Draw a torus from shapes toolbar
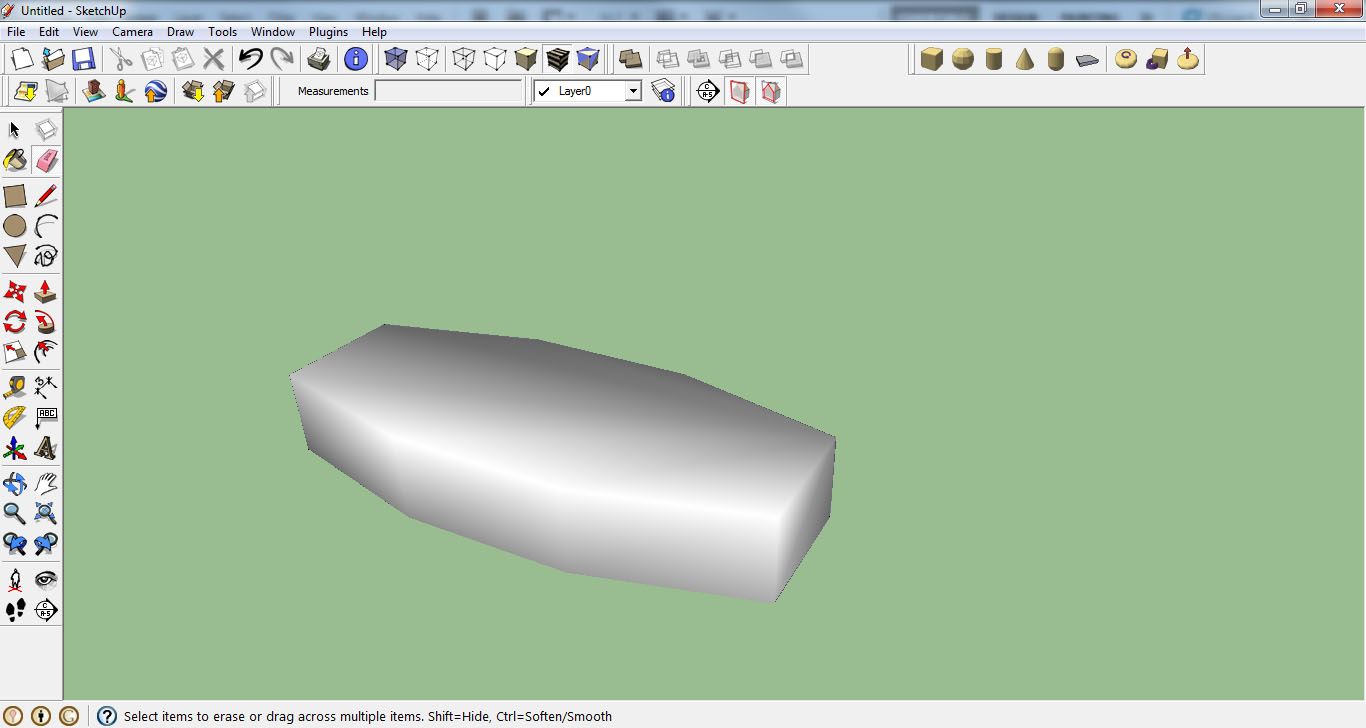Image resolution: width=1366 pixels, height=728 pixels. click(1126, 59)
